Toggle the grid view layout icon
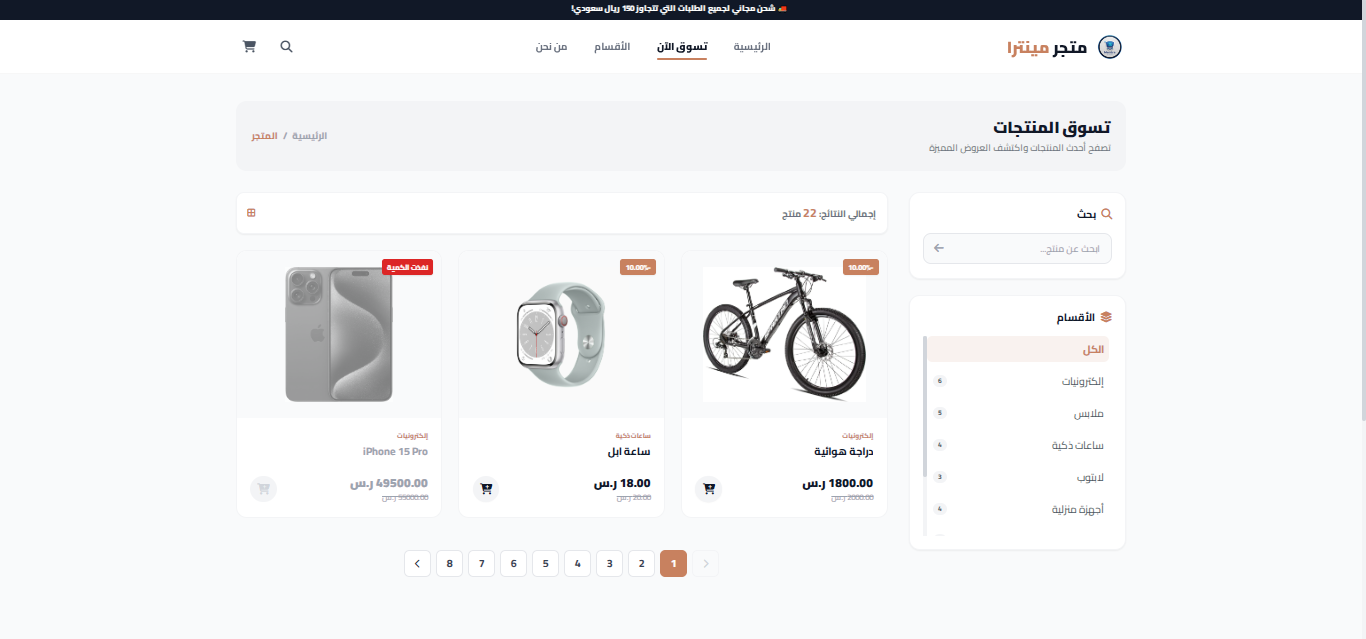This screenshot has height=639, width=1366. 251,213
